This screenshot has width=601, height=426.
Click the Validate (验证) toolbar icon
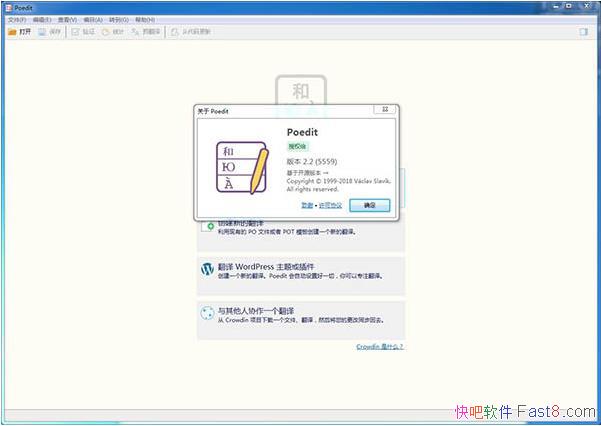(75, 32)
